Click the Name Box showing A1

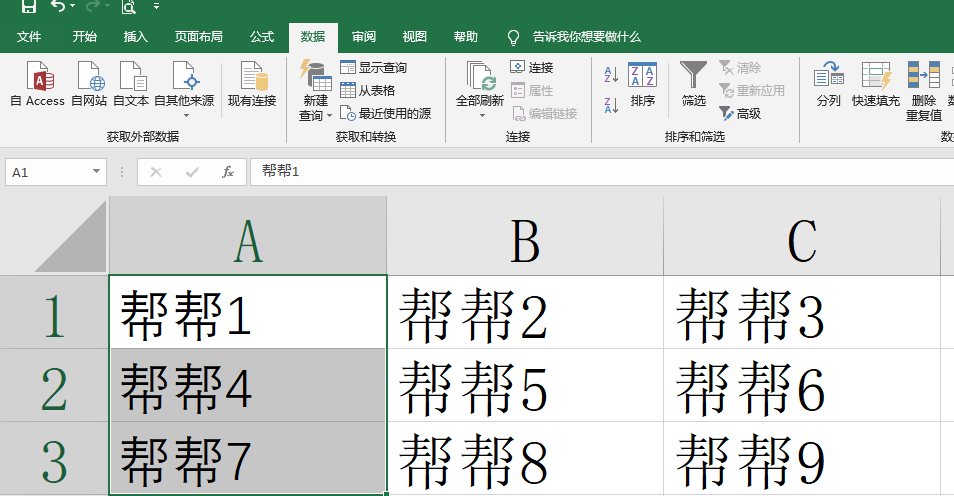click(47, 172)
